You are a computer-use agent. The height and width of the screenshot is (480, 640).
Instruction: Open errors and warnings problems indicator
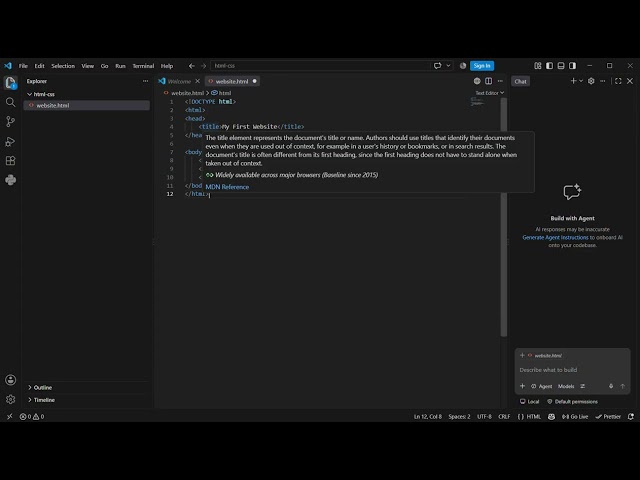click(32, 416)
